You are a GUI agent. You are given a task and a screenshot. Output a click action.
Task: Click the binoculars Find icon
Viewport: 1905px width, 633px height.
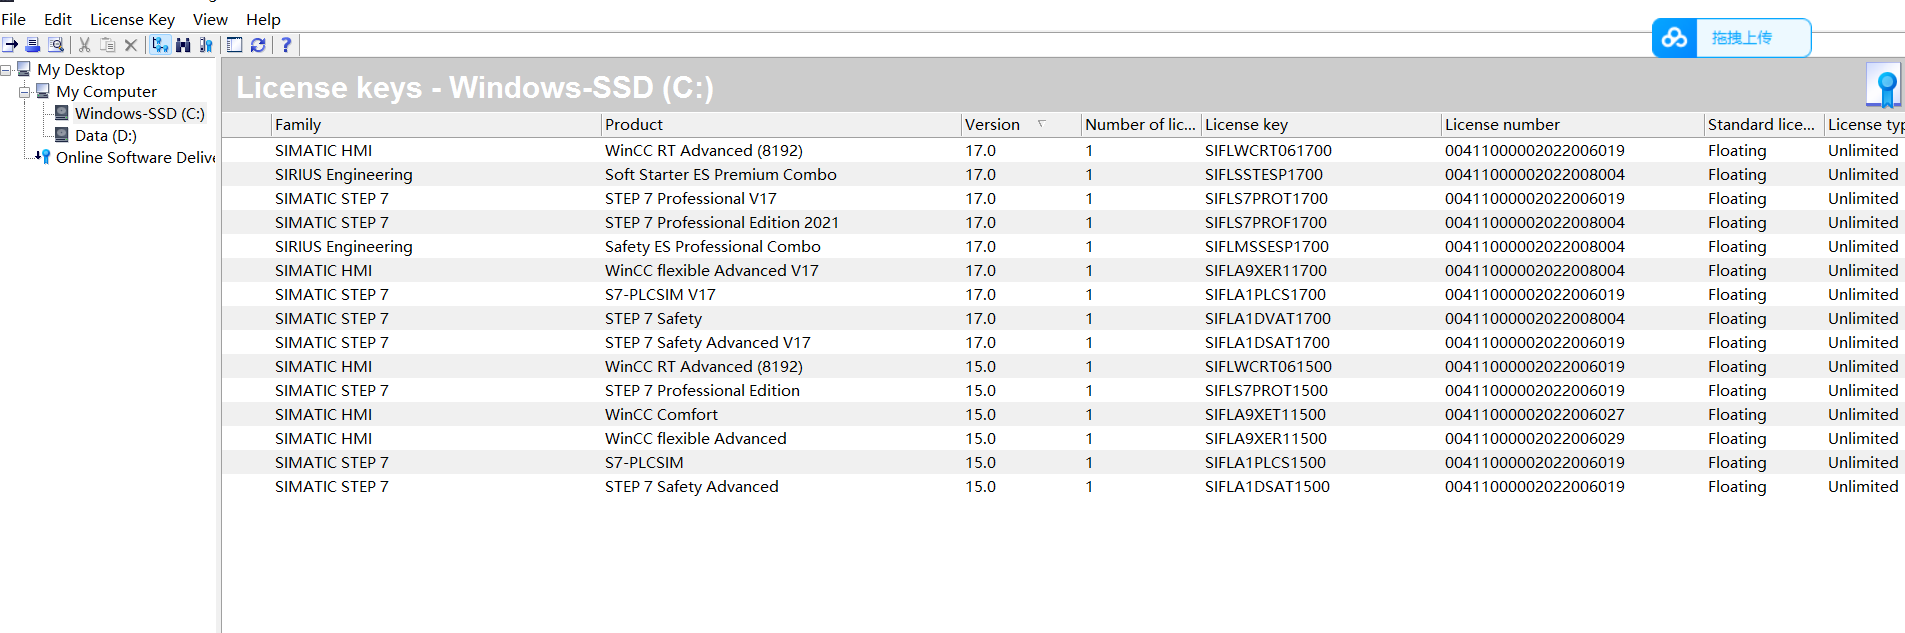183,45
